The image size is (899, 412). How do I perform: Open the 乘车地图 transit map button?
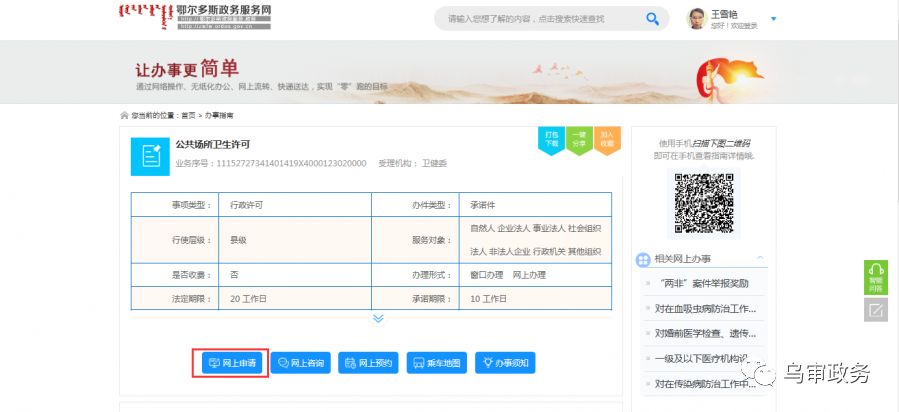click(x=436, y=362)
